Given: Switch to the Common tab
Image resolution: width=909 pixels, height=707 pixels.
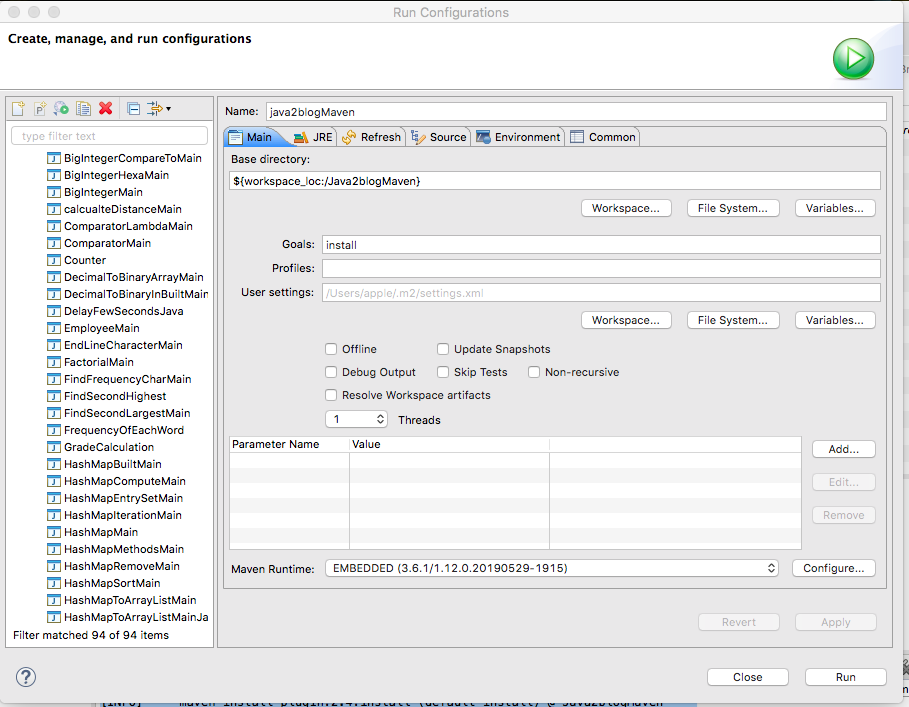Looking at the screenshot, I should click(603, 137).
